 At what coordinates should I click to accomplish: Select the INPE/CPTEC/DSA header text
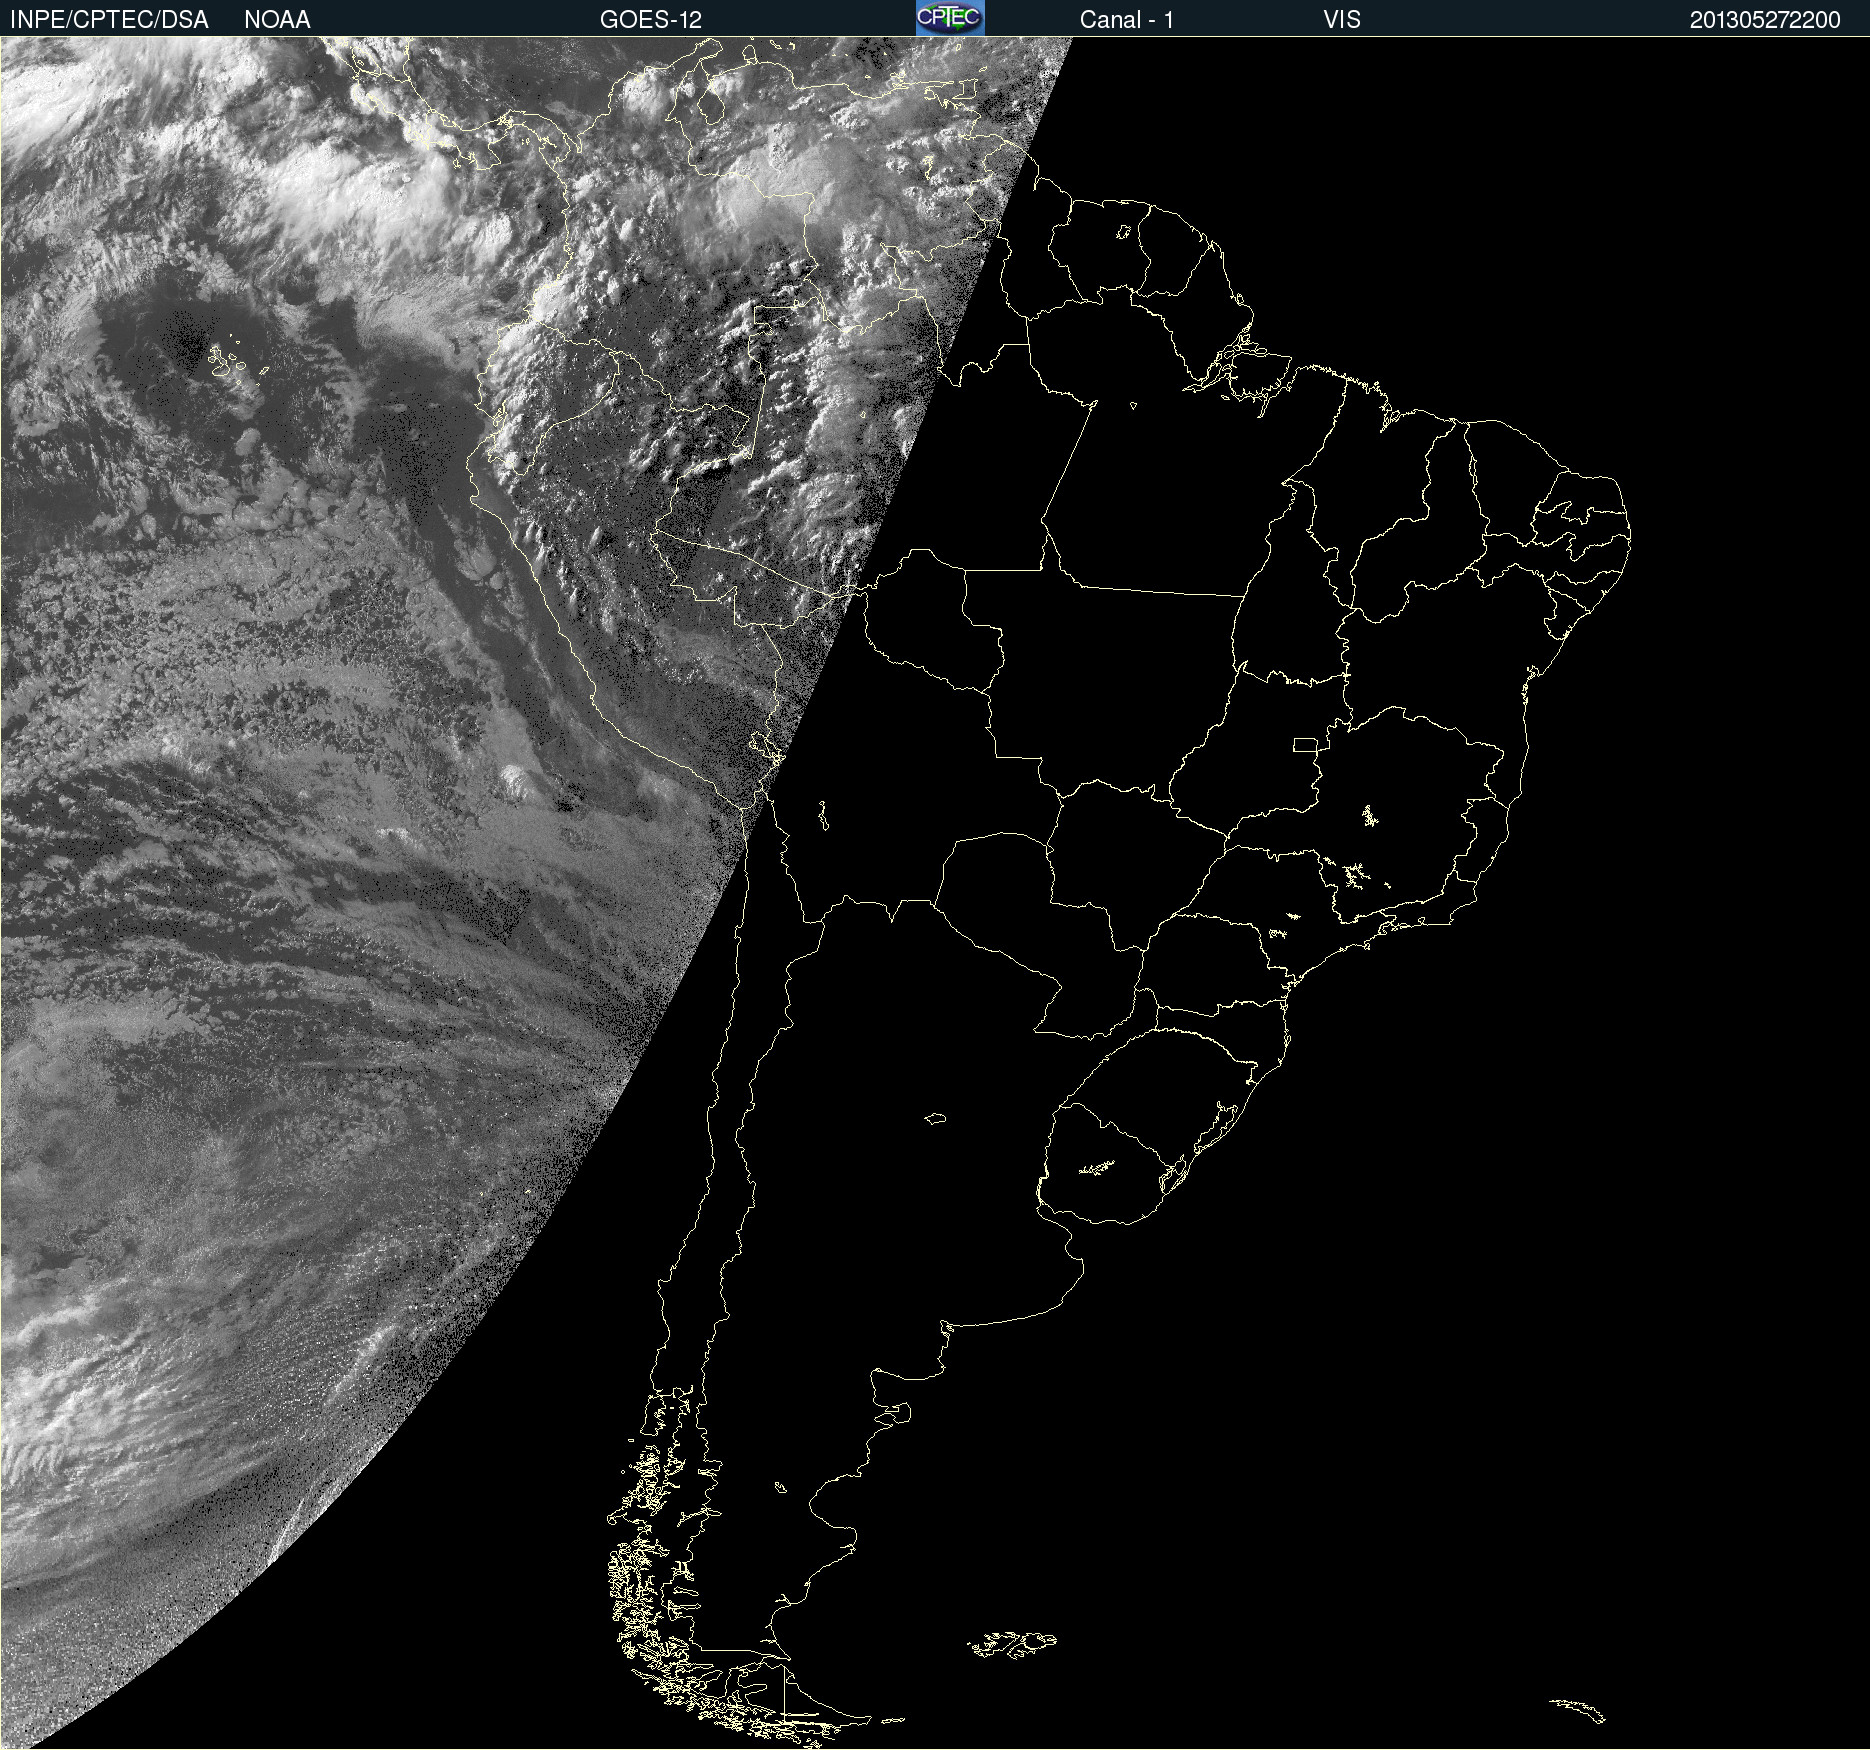click(109, 20)
